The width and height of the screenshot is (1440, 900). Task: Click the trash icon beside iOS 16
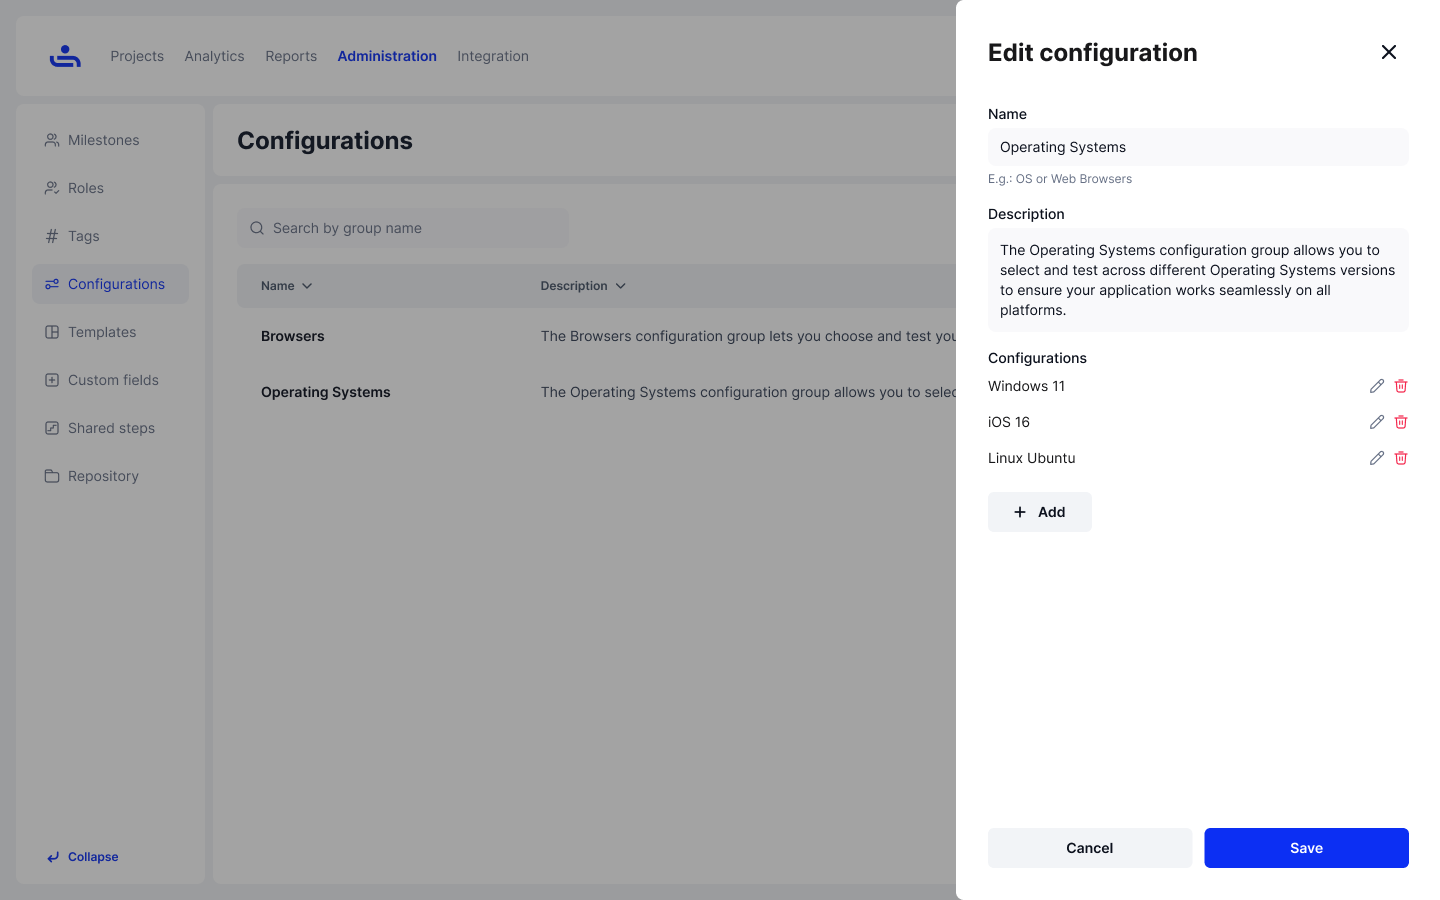click(1401, 422)
